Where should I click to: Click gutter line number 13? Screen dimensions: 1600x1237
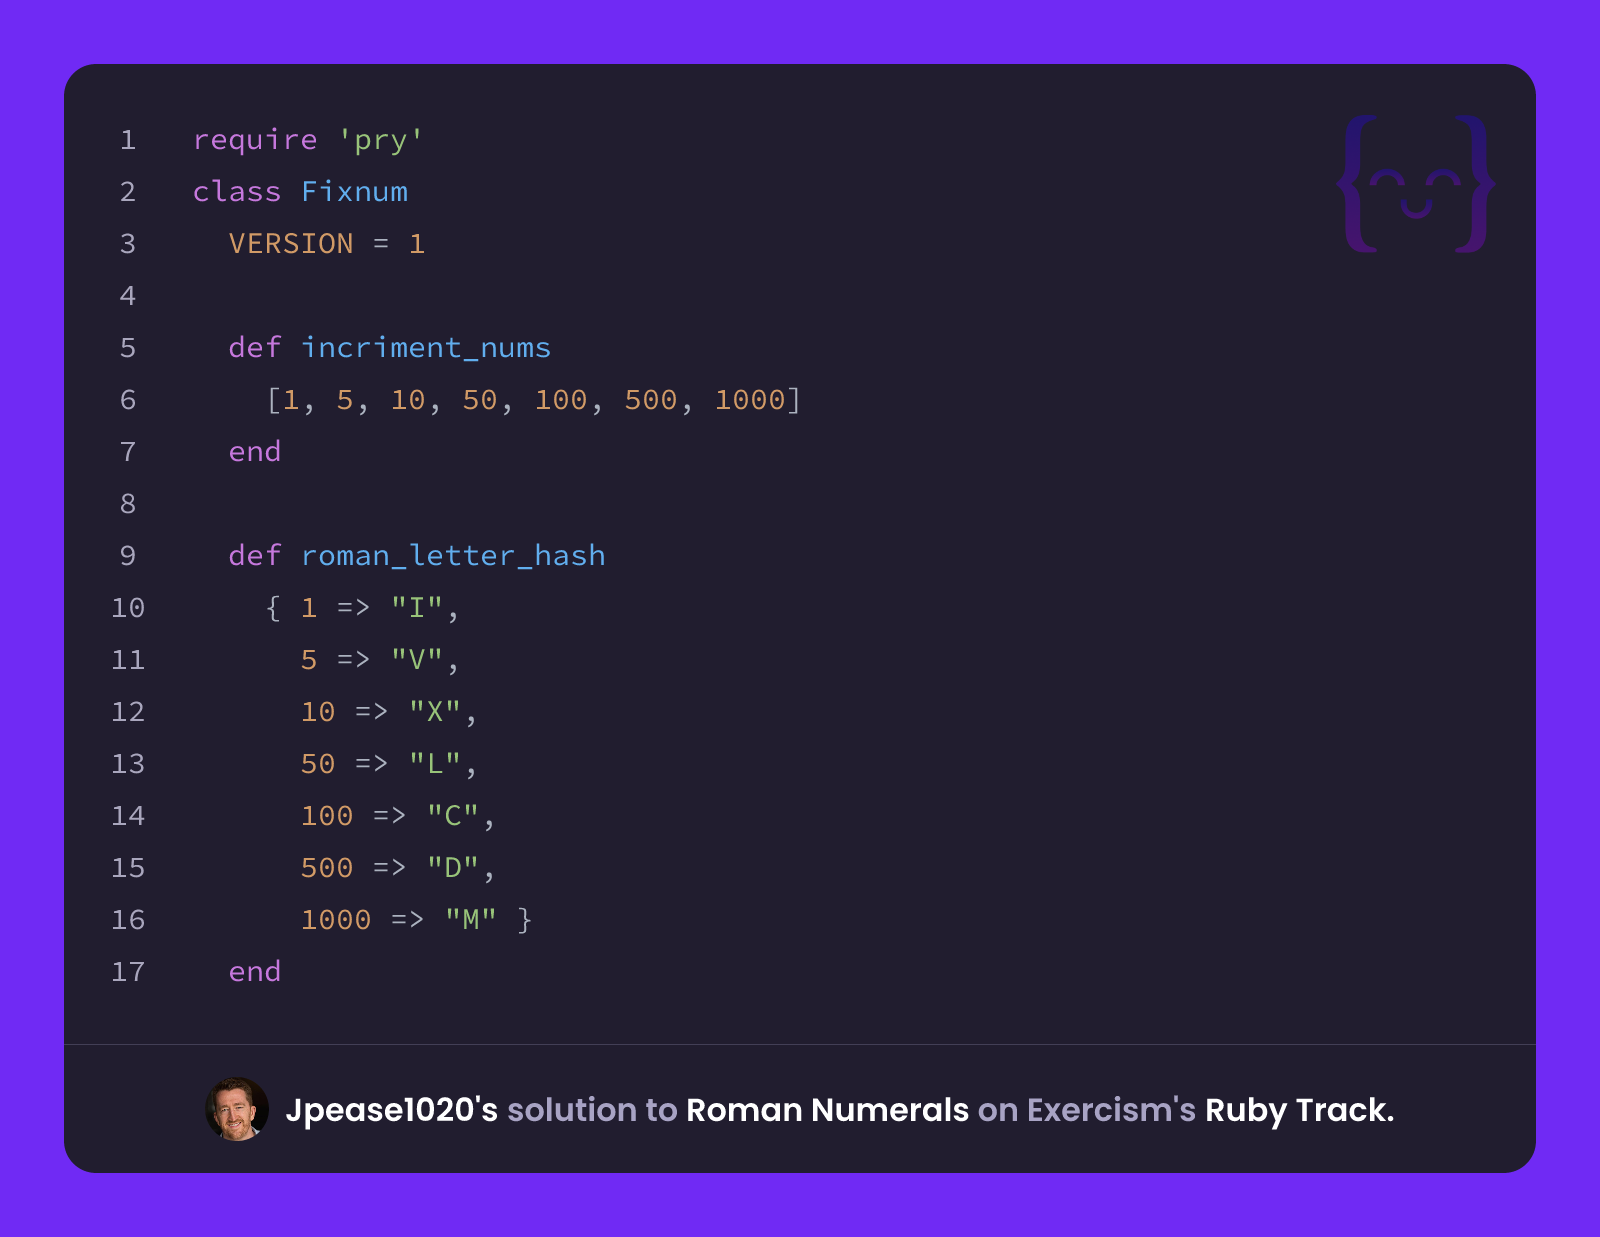click(128, 764)
